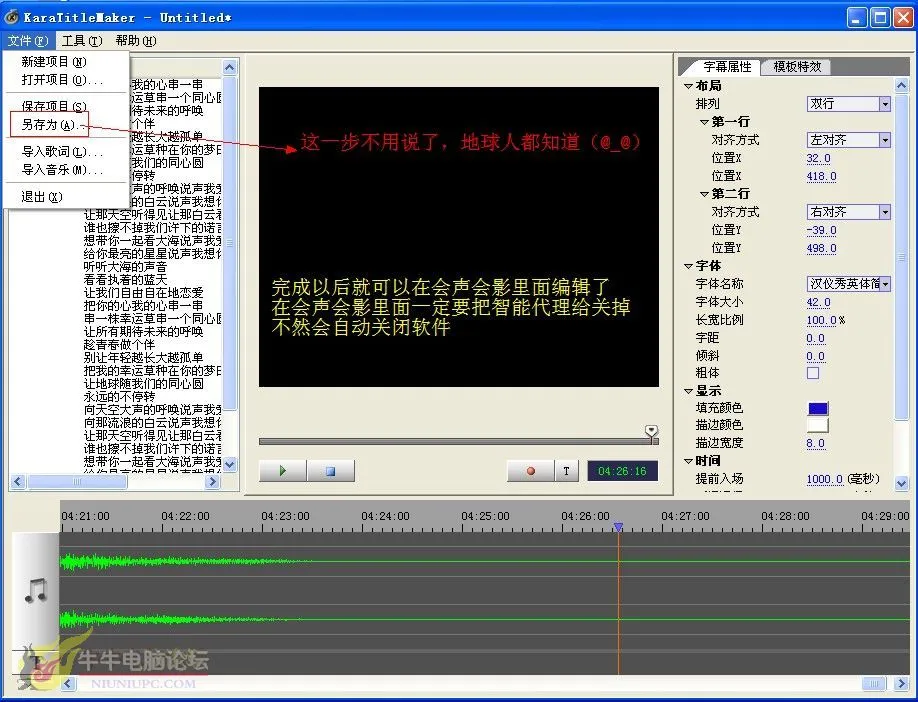918x702 pixels.
Task: Click the 字体大小 value 42.0
Action: pyautogui.click(x=818, y=302)
